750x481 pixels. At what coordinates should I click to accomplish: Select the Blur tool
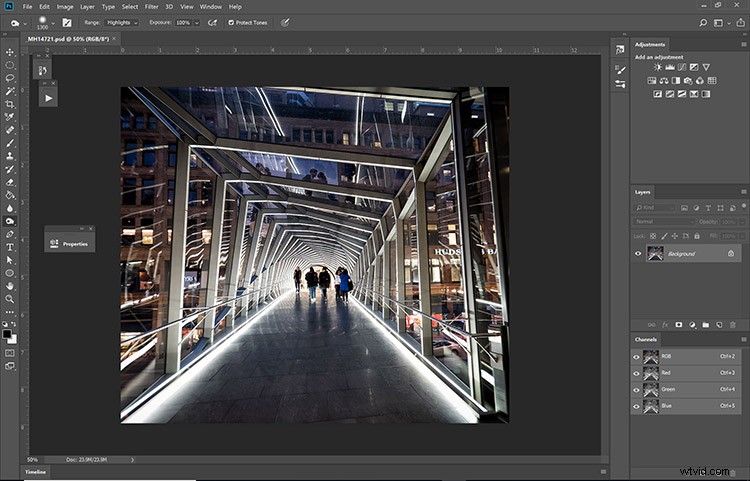click(x=10, y=208)
